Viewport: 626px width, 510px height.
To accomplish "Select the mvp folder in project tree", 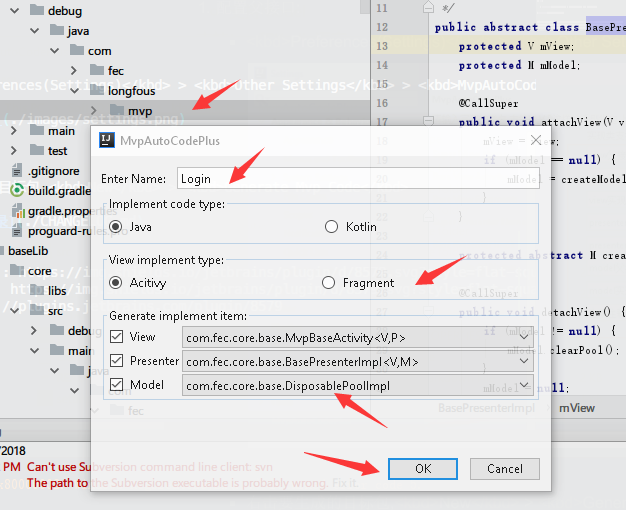I will pos(140,111).
